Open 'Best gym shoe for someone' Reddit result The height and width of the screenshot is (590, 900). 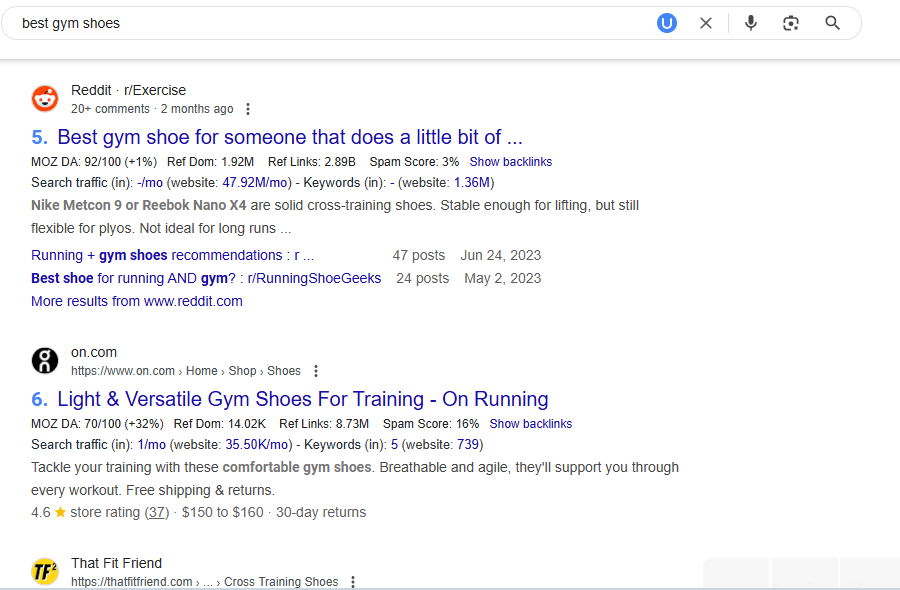tap(290, 137)
